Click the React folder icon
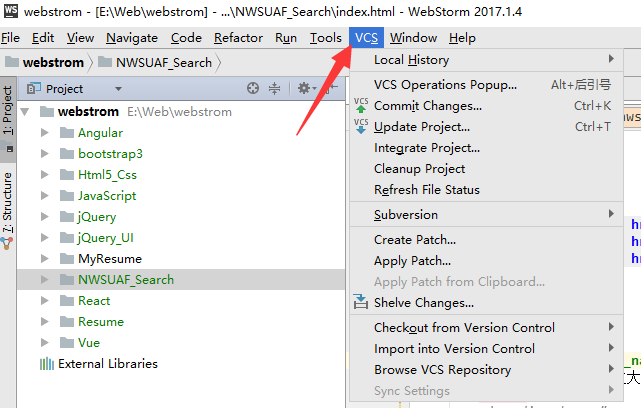This screenshot has height=408, width=641. click(x=67, y=300)
